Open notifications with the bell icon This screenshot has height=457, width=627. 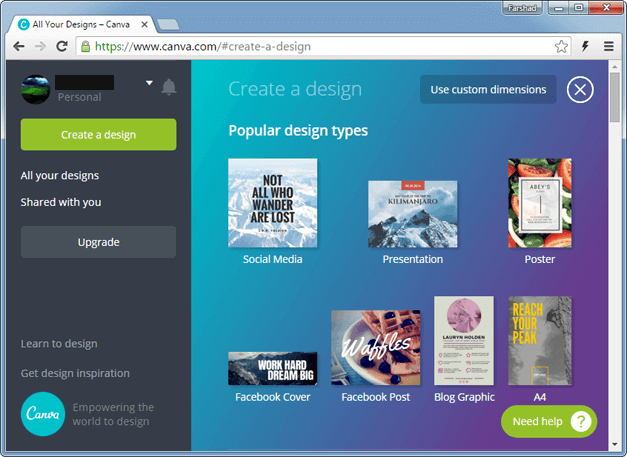(x=169, y=87)
